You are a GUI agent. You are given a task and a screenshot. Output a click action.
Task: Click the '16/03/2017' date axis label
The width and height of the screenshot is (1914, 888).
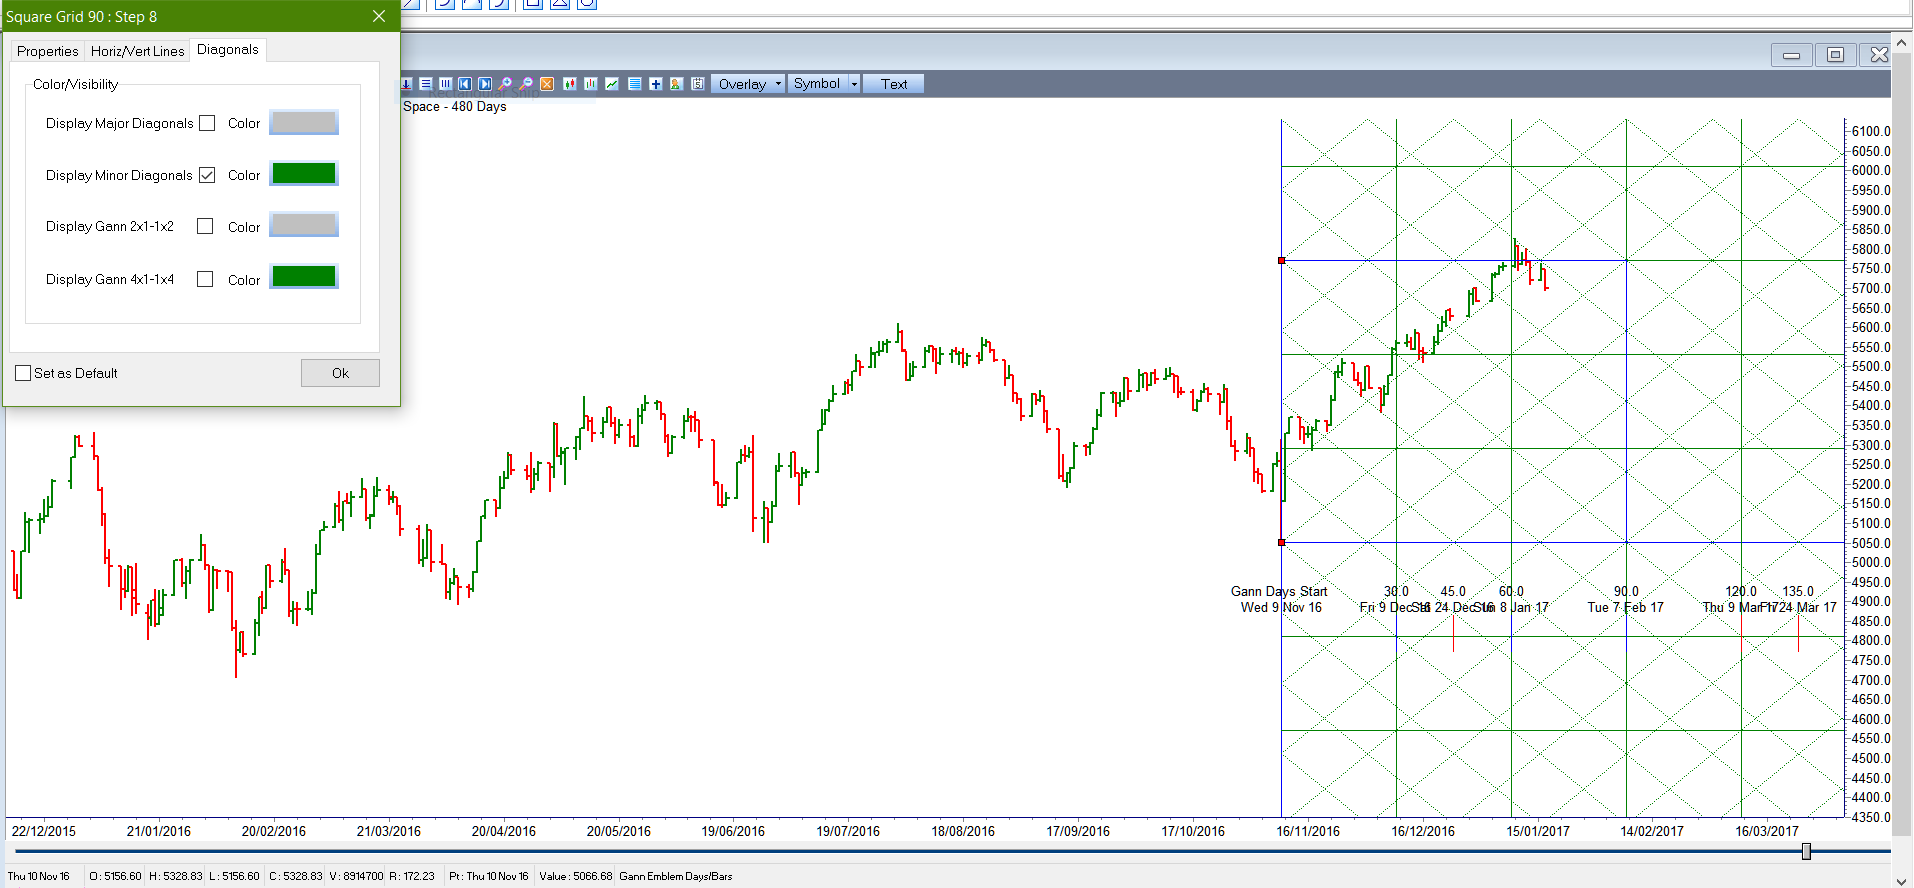point(1767,831)
